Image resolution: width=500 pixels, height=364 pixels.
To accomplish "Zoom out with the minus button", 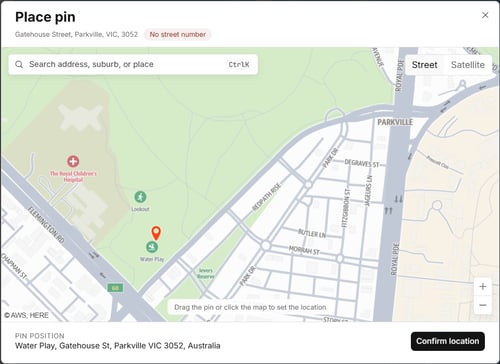I will (x=483, y=305).
